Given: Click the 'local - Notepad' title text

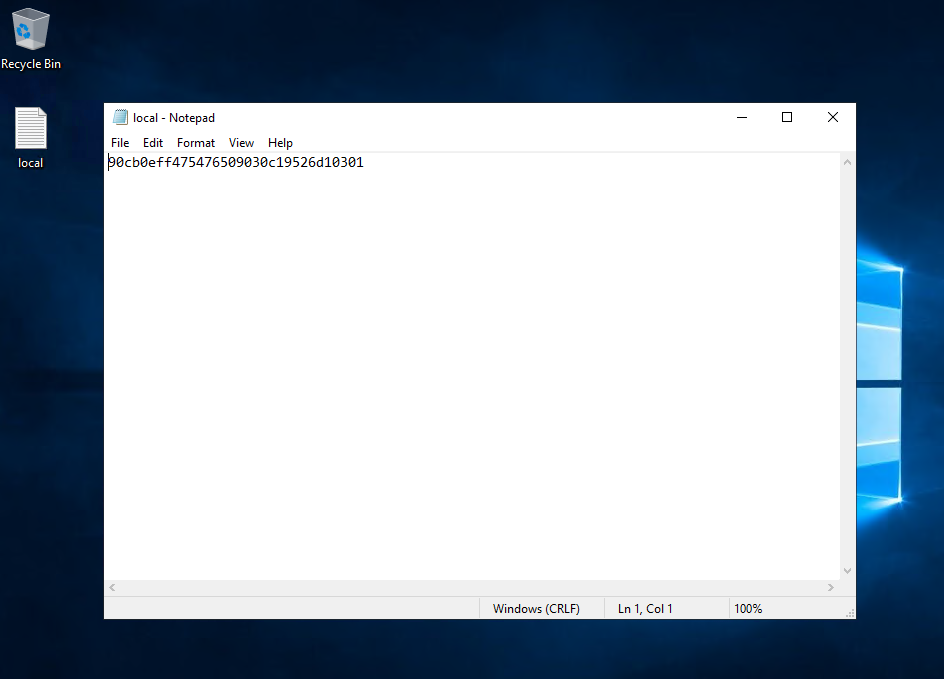Looking at the screenshot, I should click(173, 118).
